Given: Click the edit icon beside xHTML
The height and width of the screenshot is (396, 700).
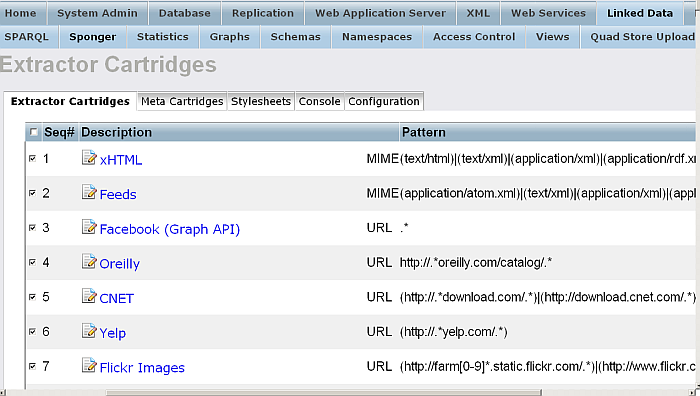Looking at the screenshot, I should (x=89, y=158).
